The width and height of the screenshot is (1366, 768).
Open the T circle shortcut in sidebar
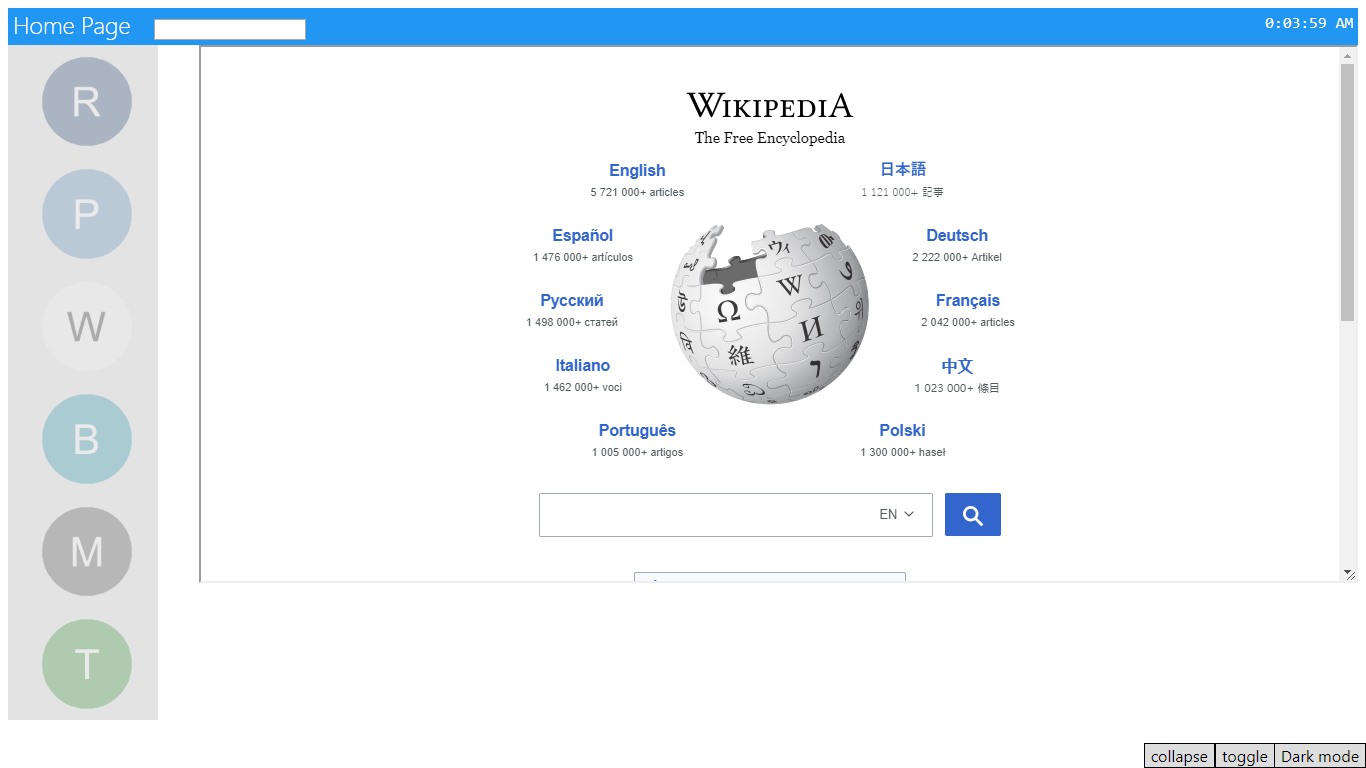coord(87,664)
